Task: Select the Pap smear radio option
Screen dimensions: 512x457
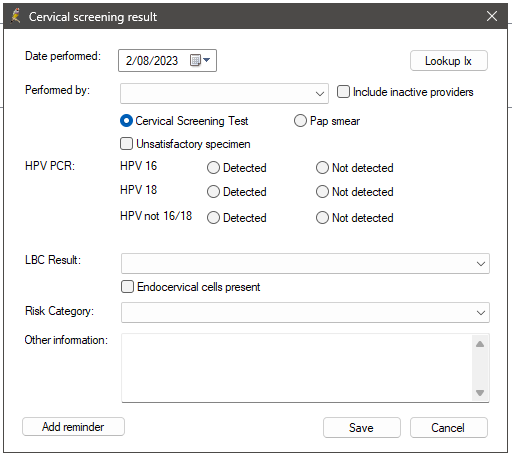Action: pyautogui.click(x=300, y=121)
